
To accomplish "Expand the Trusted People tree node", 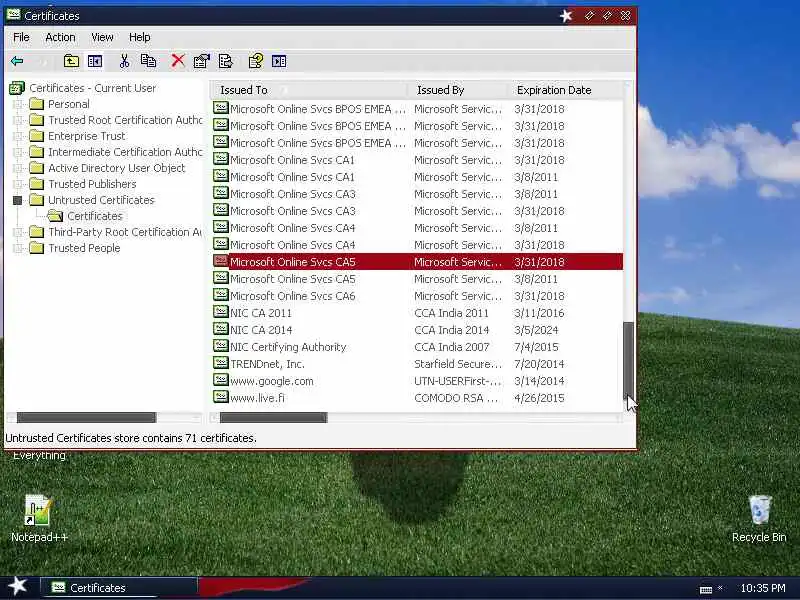I will coord(18,248).
